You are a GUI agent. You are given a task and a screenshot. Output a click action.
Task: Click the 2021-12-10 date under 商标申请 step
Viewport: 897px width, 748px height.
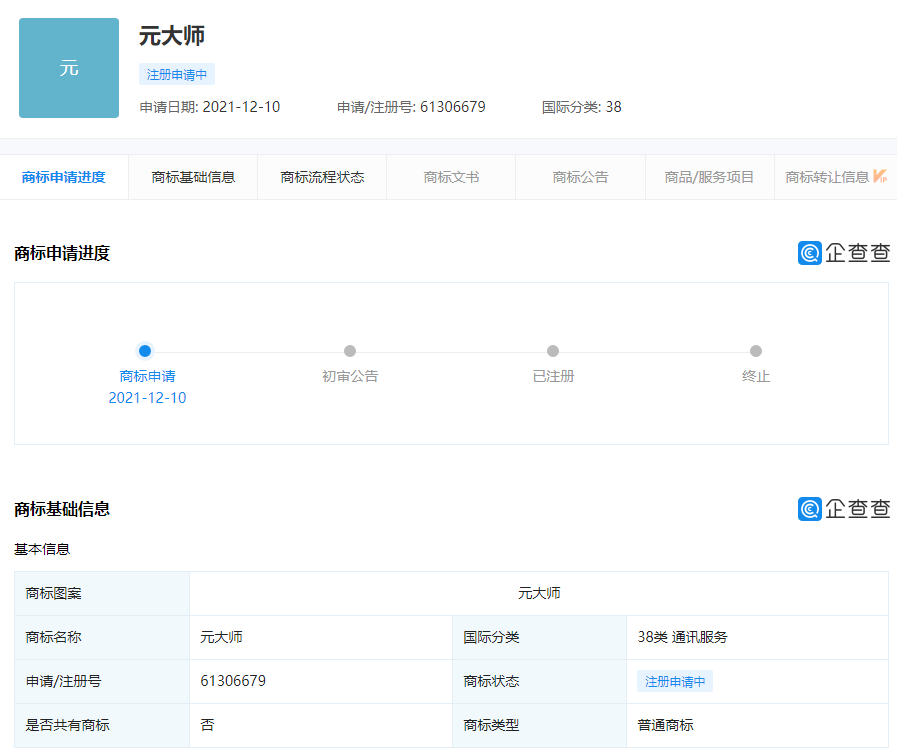147,398
